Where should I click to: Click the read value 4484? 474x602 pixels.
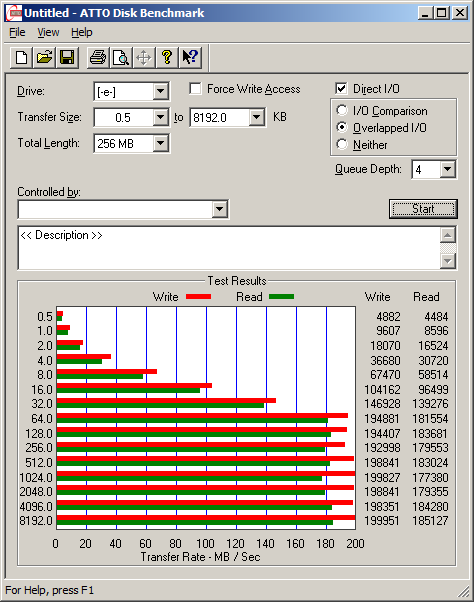pyautogui.click(x=436, y=317)
